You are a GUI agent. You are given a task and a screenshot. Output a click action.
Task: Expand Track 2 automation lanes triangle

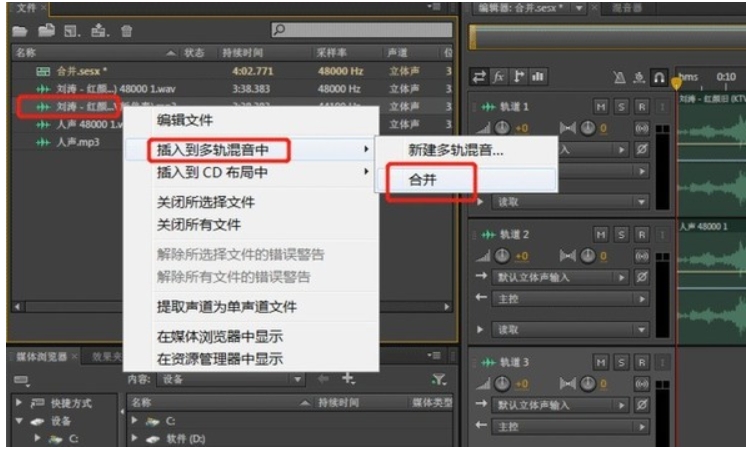tap(480, 329)
